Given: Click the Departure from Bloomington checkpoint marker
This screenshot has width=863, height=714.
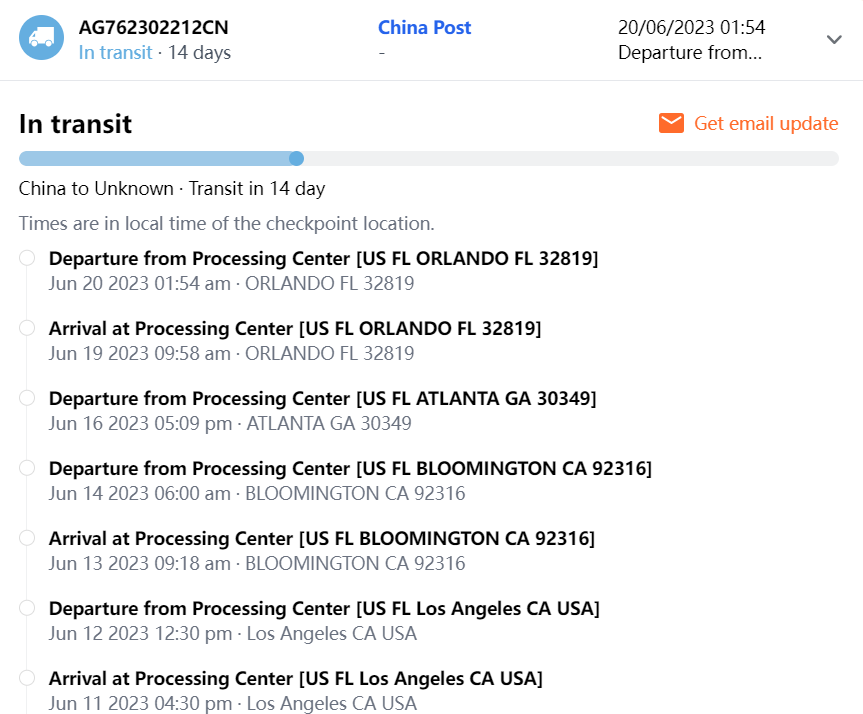Looking at the screenshot, I should (27, 468).
